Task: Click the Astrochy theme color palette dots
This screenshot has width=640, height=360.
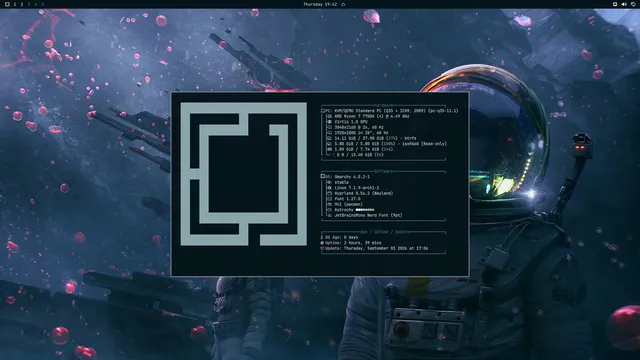Action: click(365, 210)
